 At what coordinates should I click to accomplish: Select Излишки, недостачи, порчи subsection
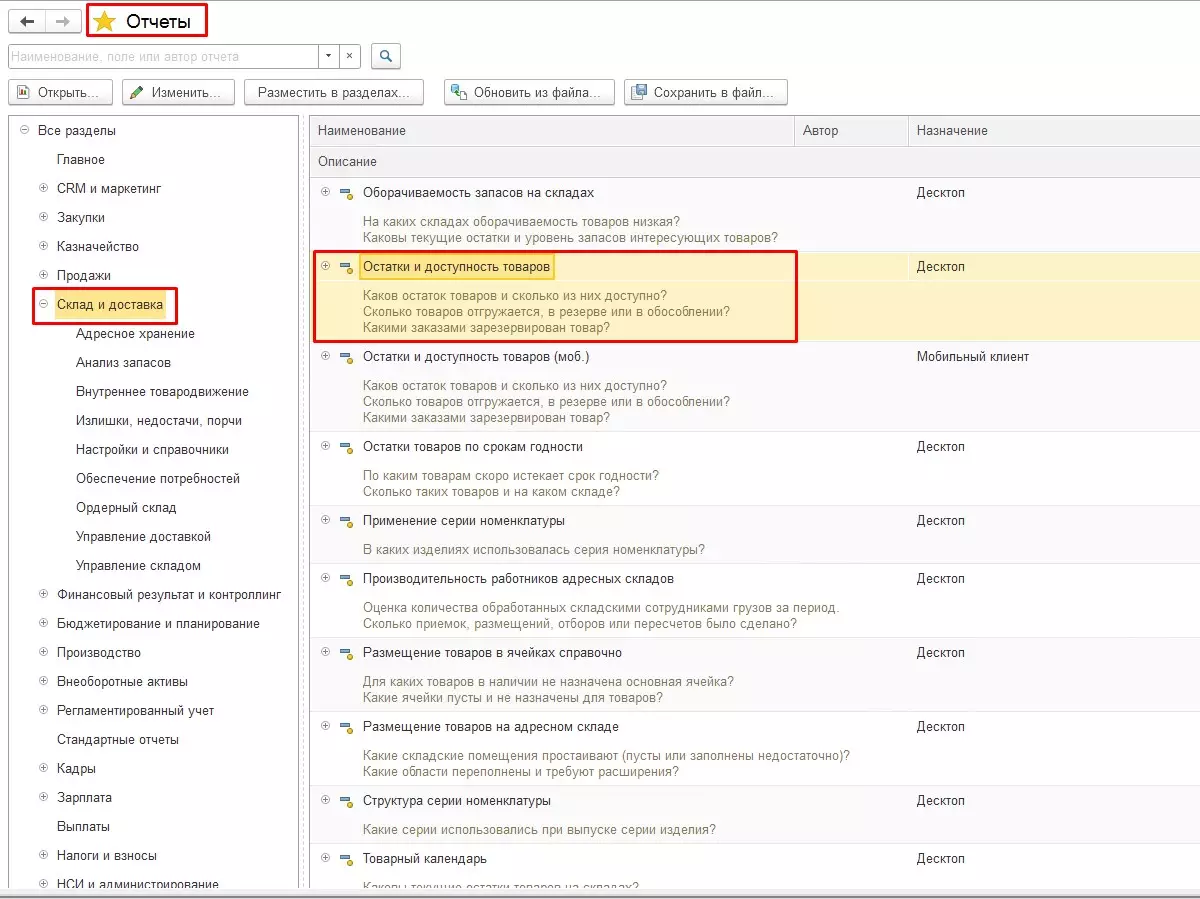tap(158, 420)
